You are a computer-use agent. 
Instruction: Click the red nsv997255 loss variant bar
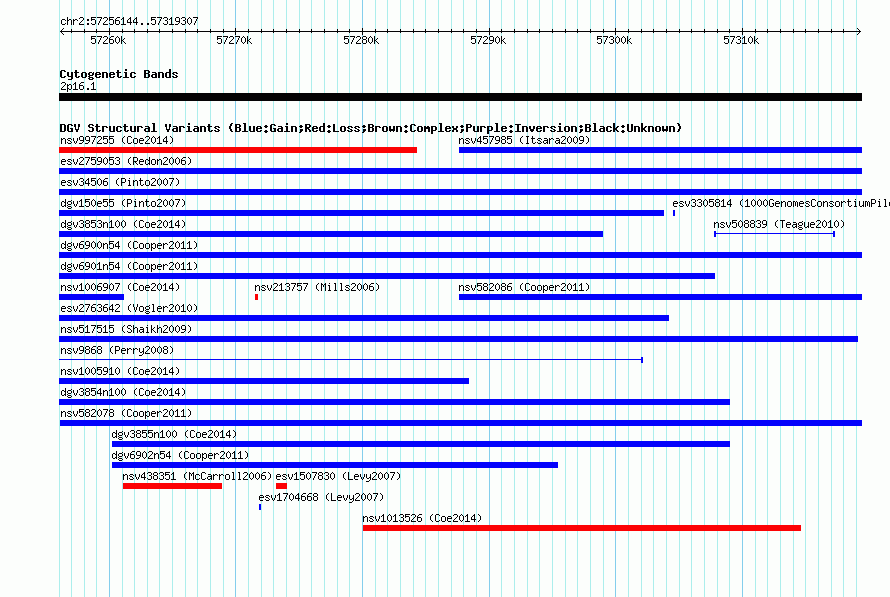pos(238,150)
